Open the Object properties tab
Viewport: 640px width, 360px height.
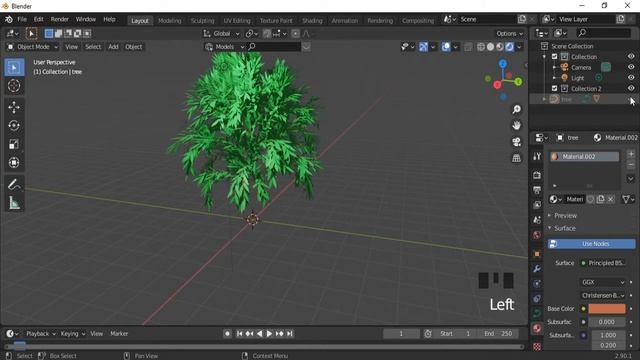click(x=537, y=253)
